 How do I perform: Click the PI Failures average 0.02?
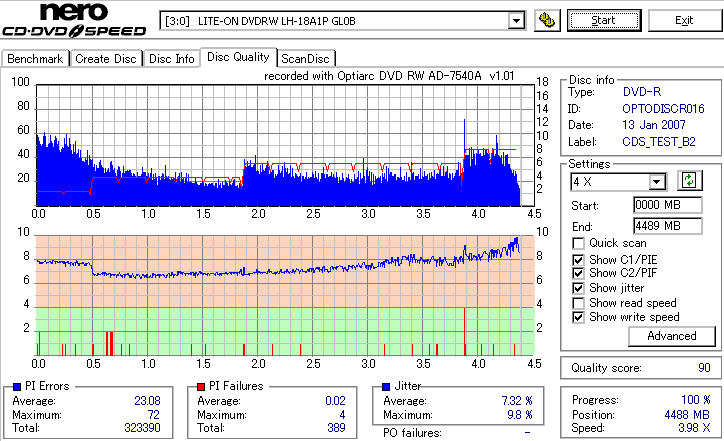tap(335, 401)
